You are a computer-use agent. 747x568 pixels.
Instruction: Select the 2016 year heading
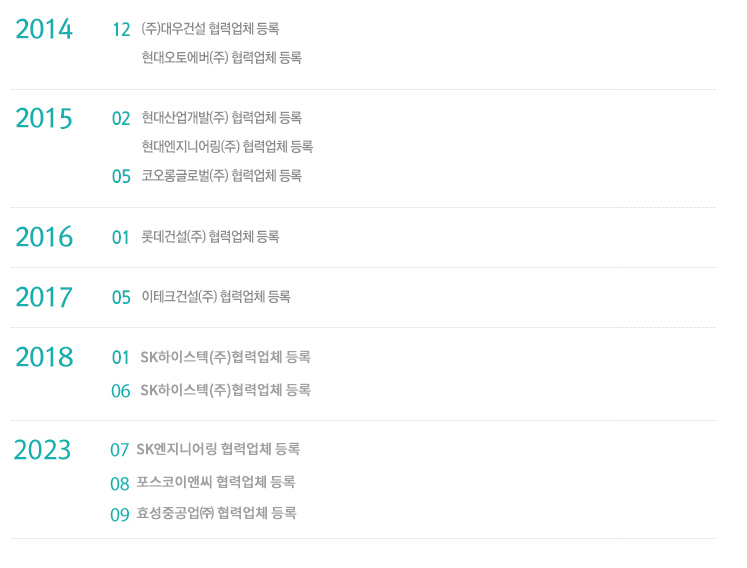point(44,237)
